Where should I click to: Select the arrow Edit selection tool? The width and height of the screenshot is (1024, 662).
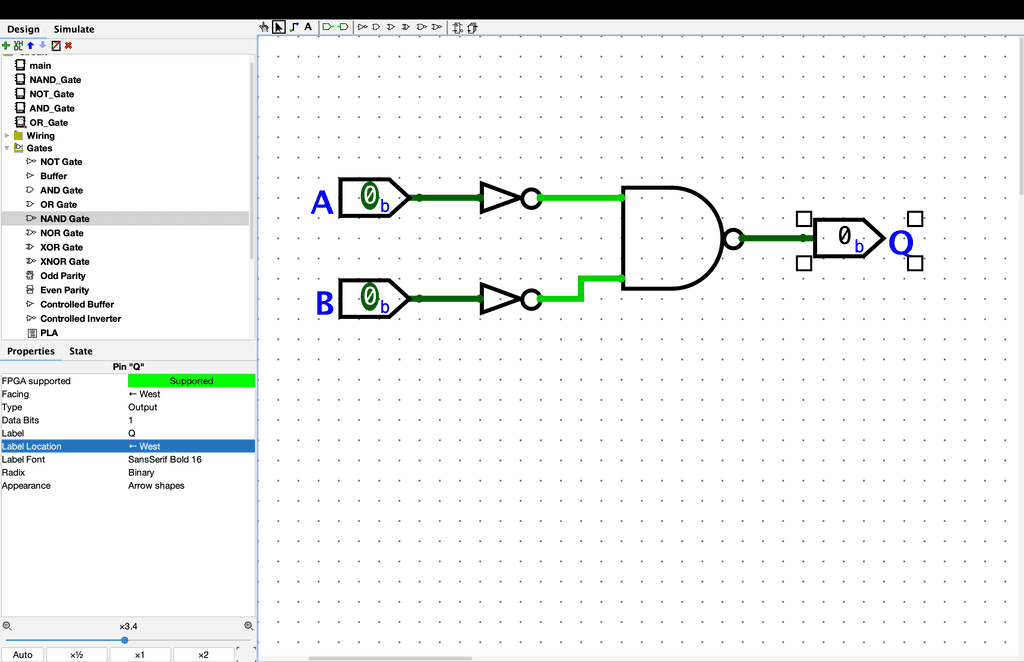(279, 27)
